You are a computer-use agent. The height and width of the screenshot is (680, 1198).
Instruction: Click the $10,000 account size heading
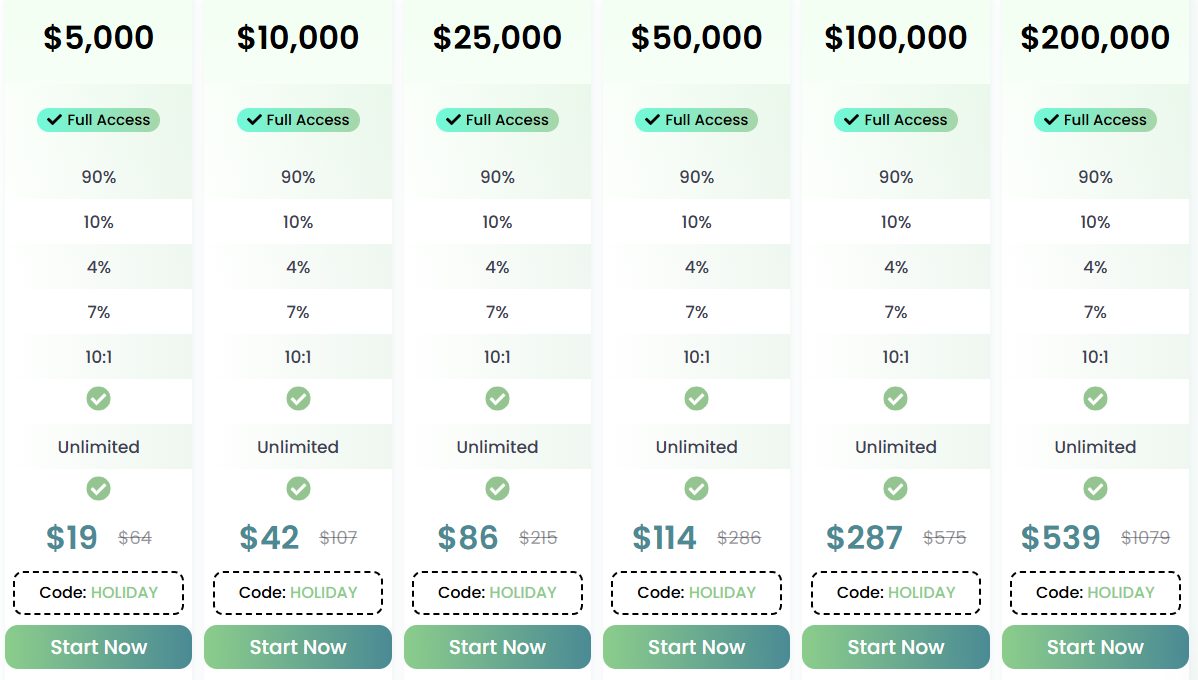298,38
